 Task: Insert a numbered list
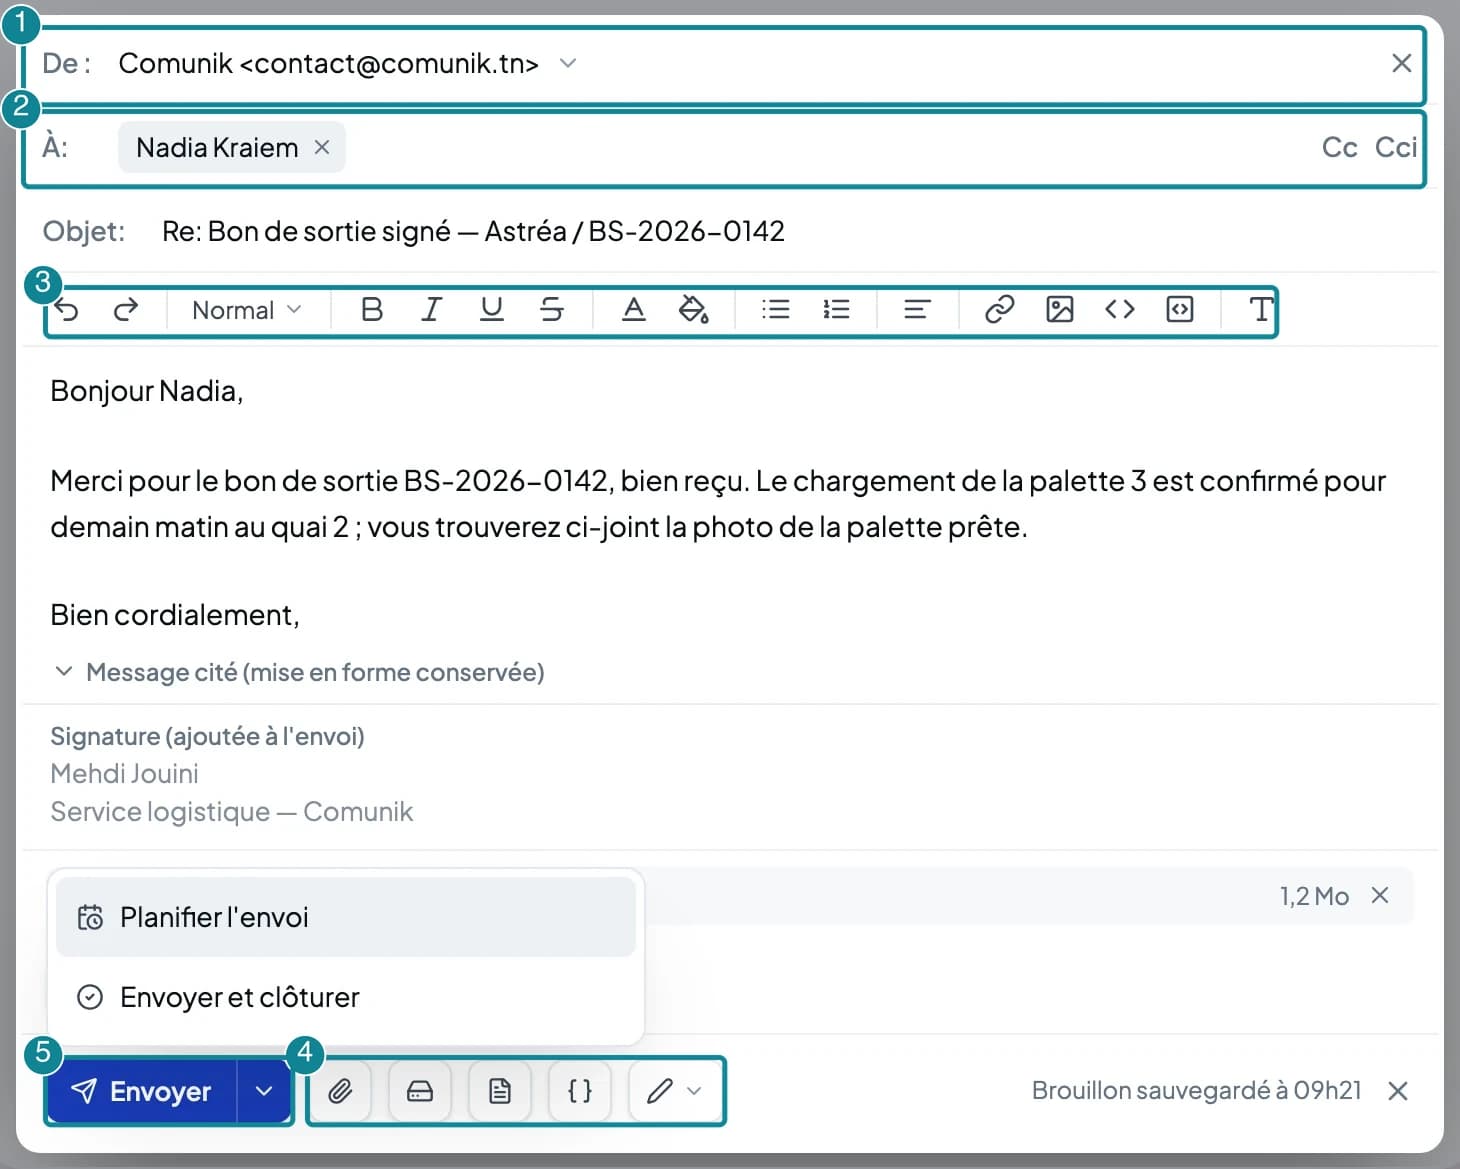point(836,310)
